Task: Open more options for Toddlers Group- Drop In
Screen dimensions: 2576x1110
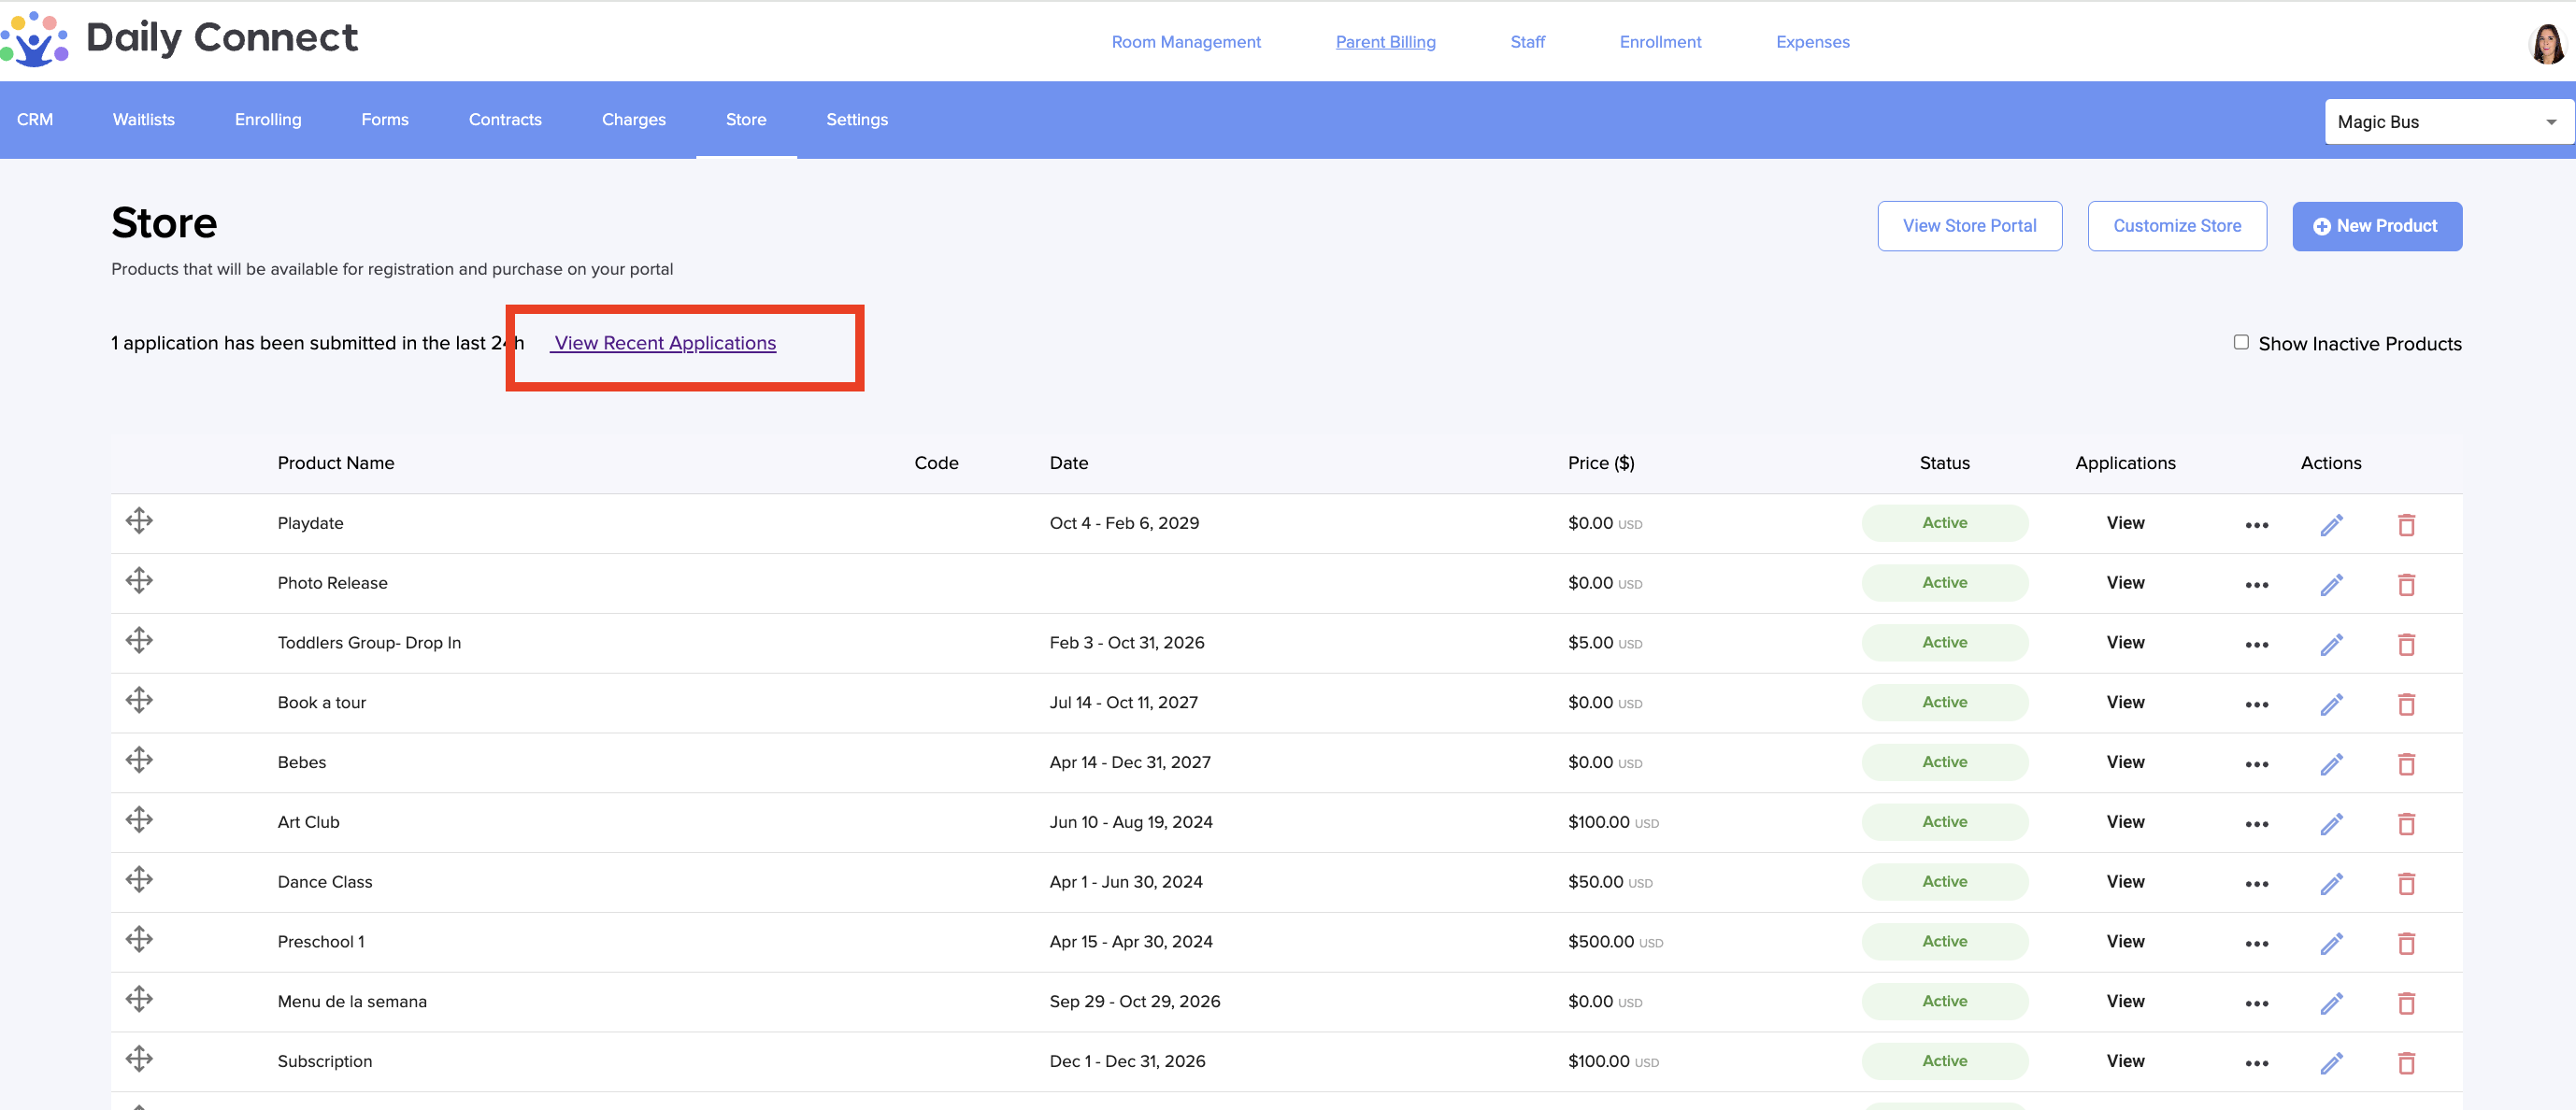Action: tap(2256, 644)
